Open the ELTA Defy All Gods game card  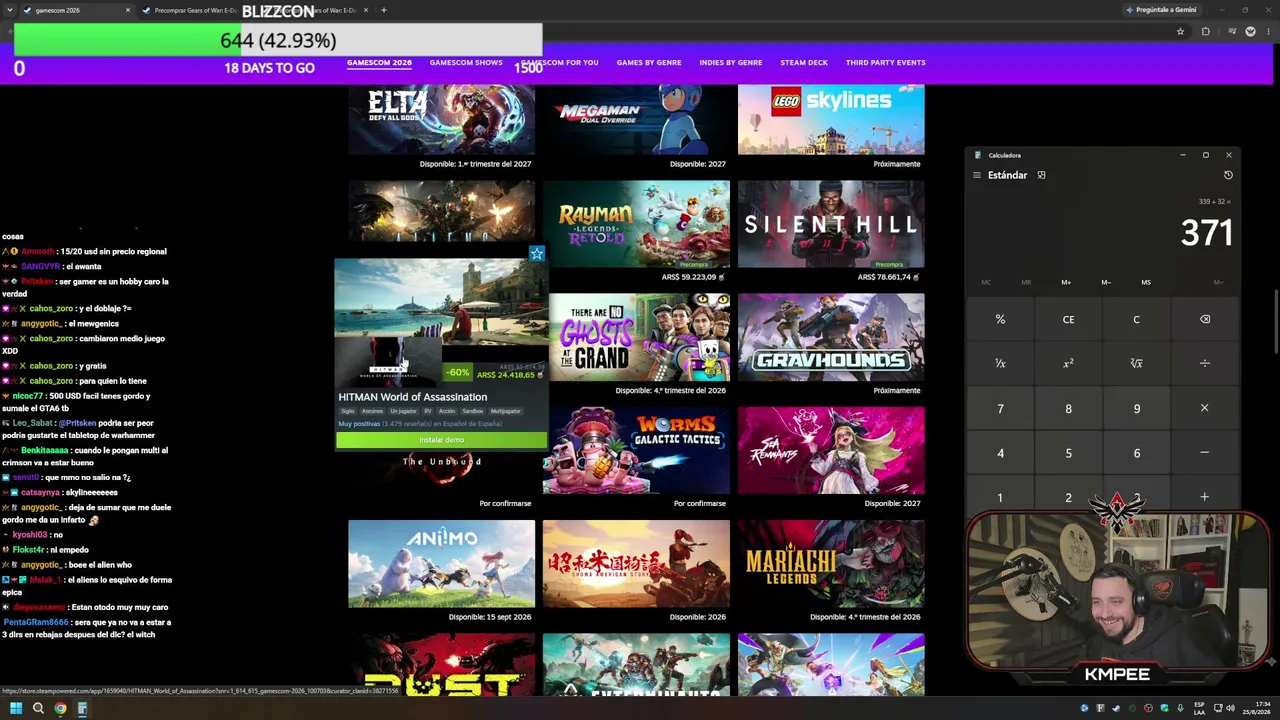(441, 120)
